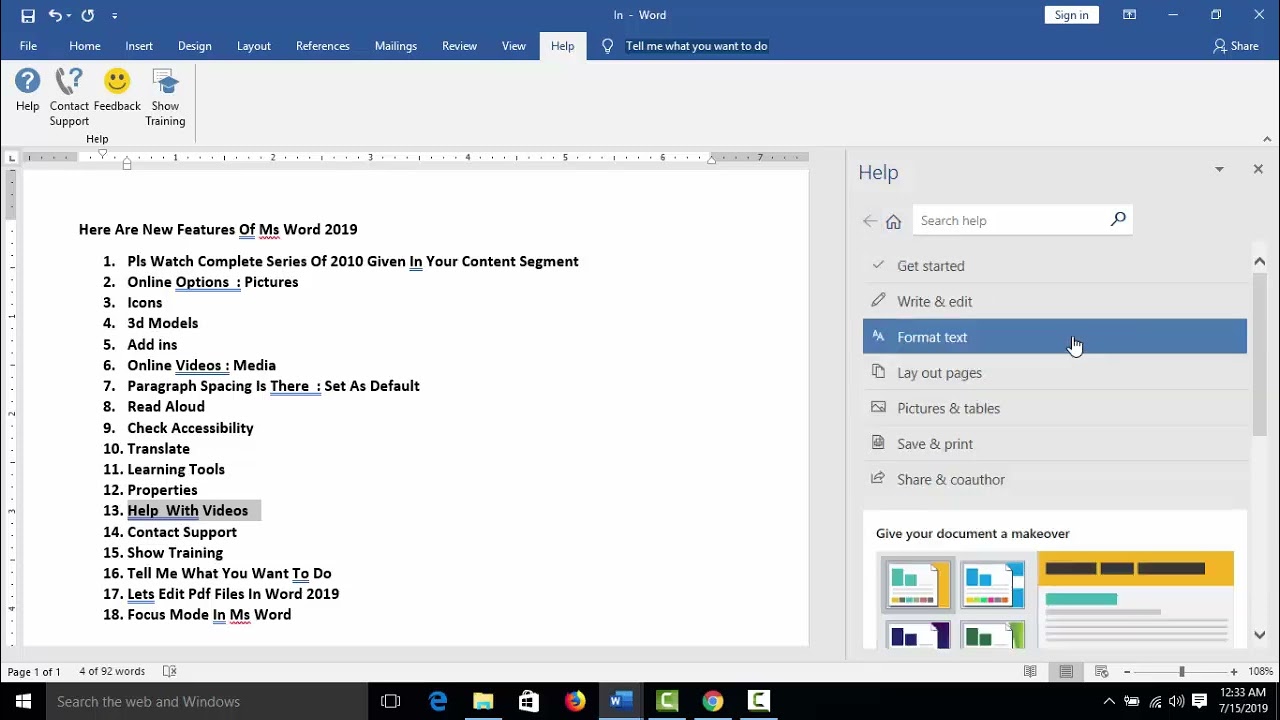Screen dimensions: 1280x720
Task: Open the View tab
Action: [514, 46]
